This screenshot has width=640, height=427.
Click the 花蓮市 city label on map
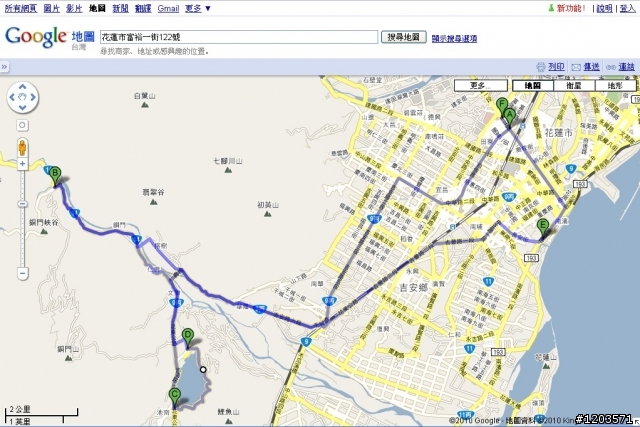[x=558, y=133]
